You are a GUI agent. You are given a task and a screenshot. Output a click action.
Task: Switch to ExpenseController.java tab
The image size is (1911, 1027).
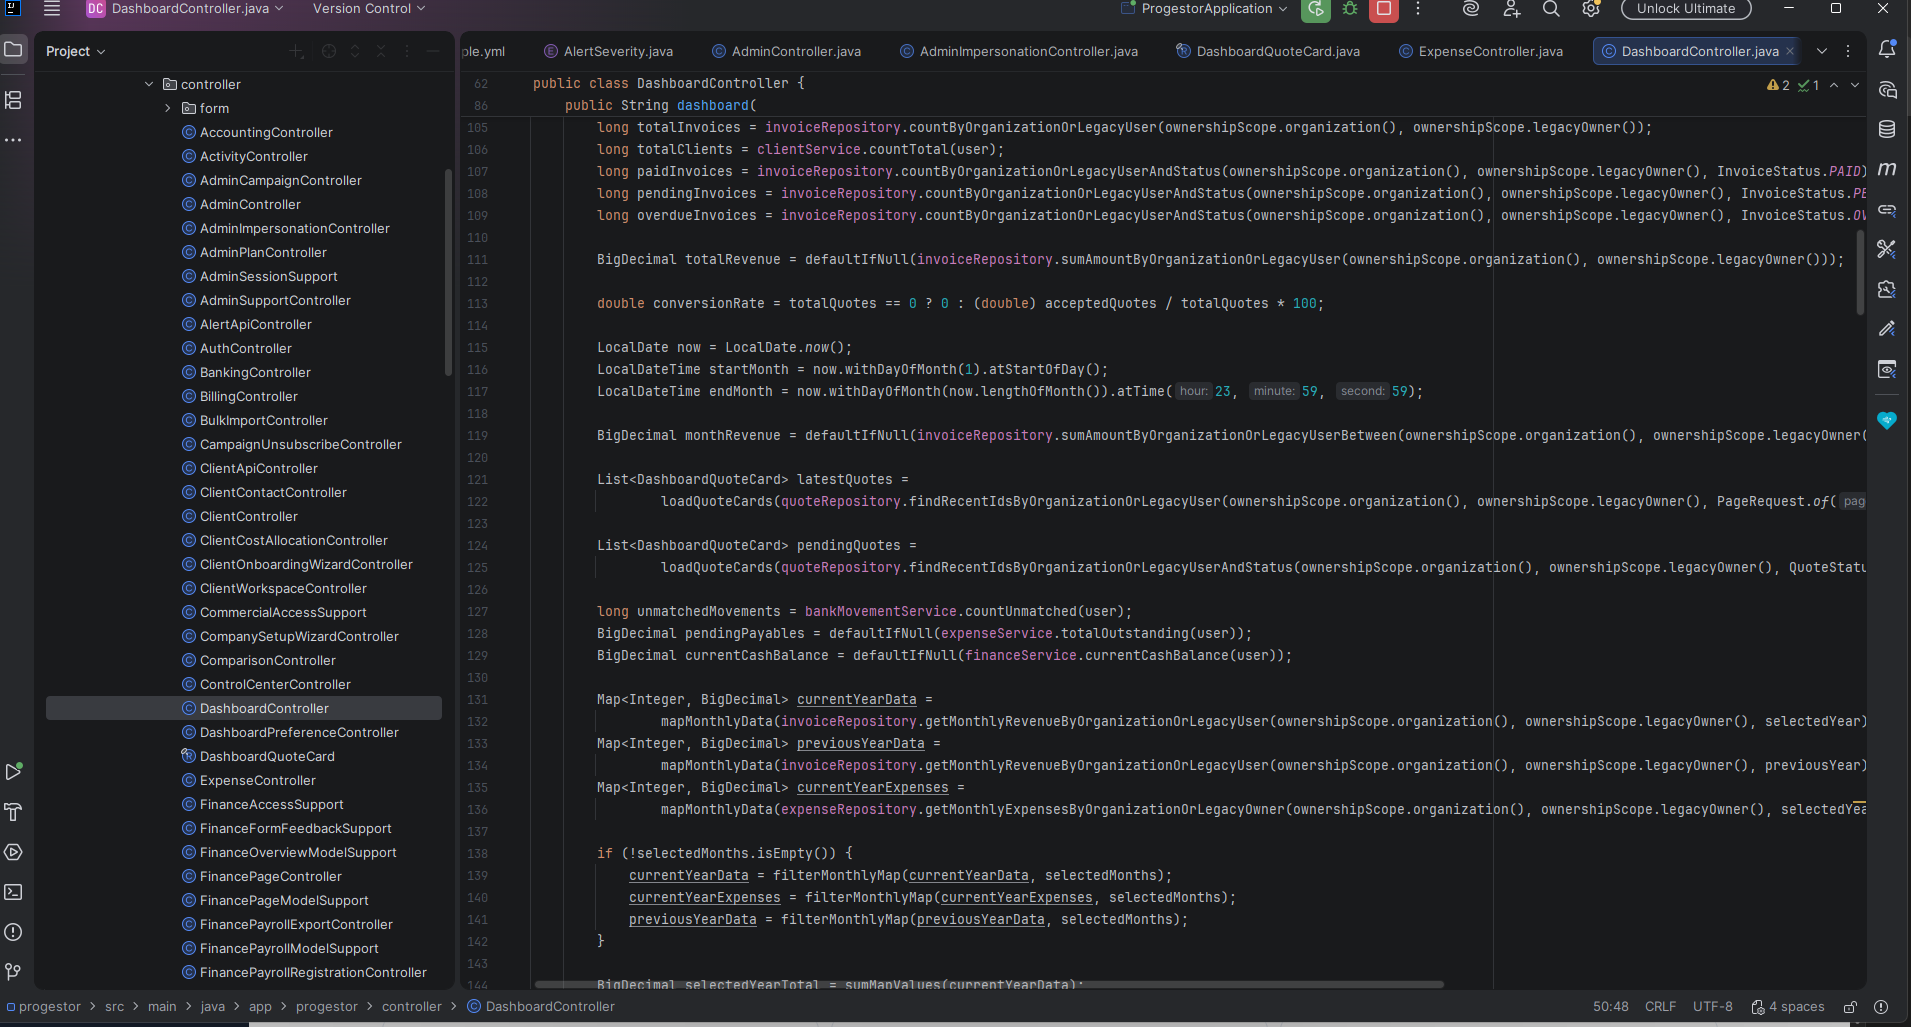point(1480,51)
